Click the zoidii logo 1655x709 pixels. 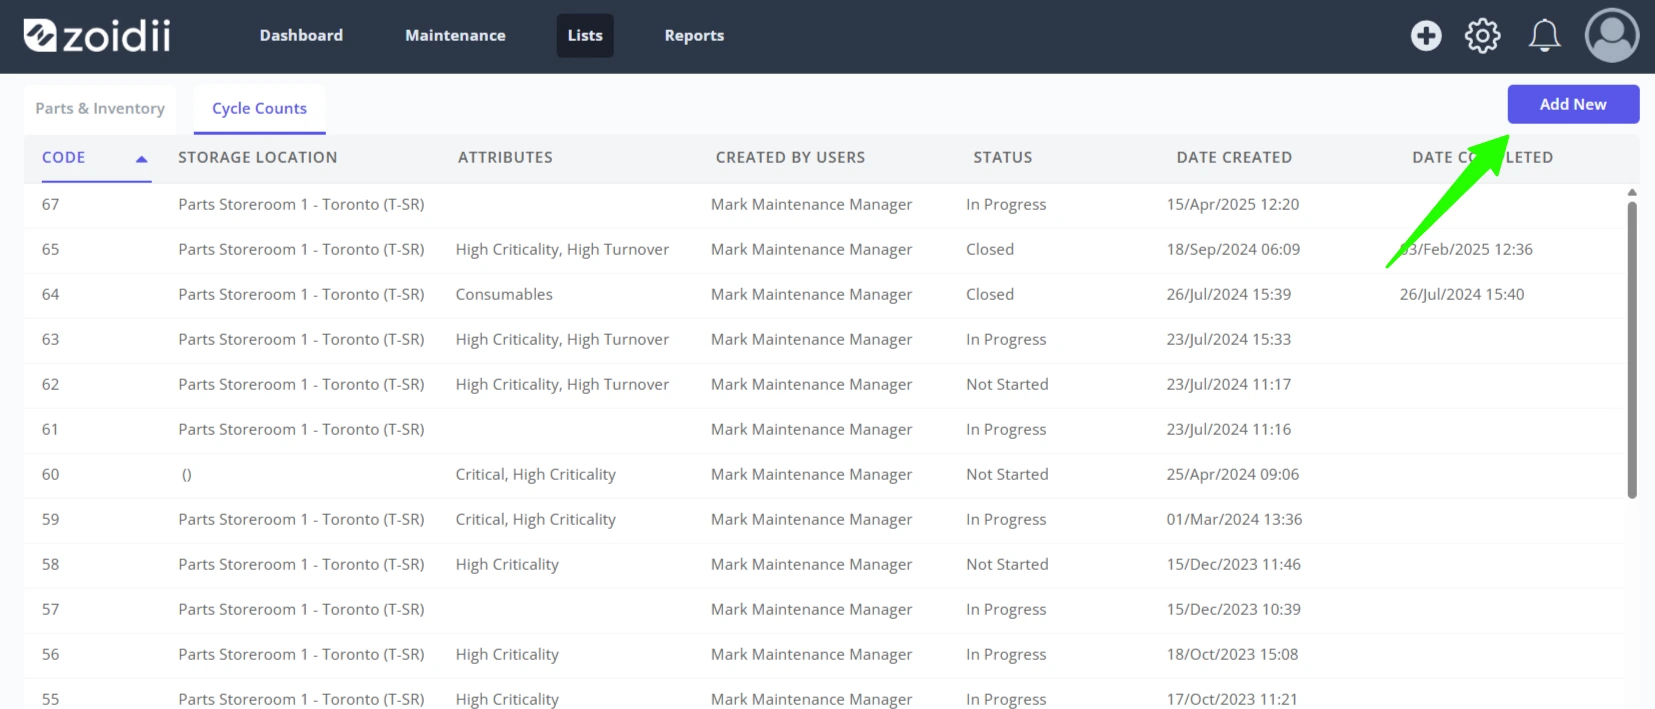(96, 36)
